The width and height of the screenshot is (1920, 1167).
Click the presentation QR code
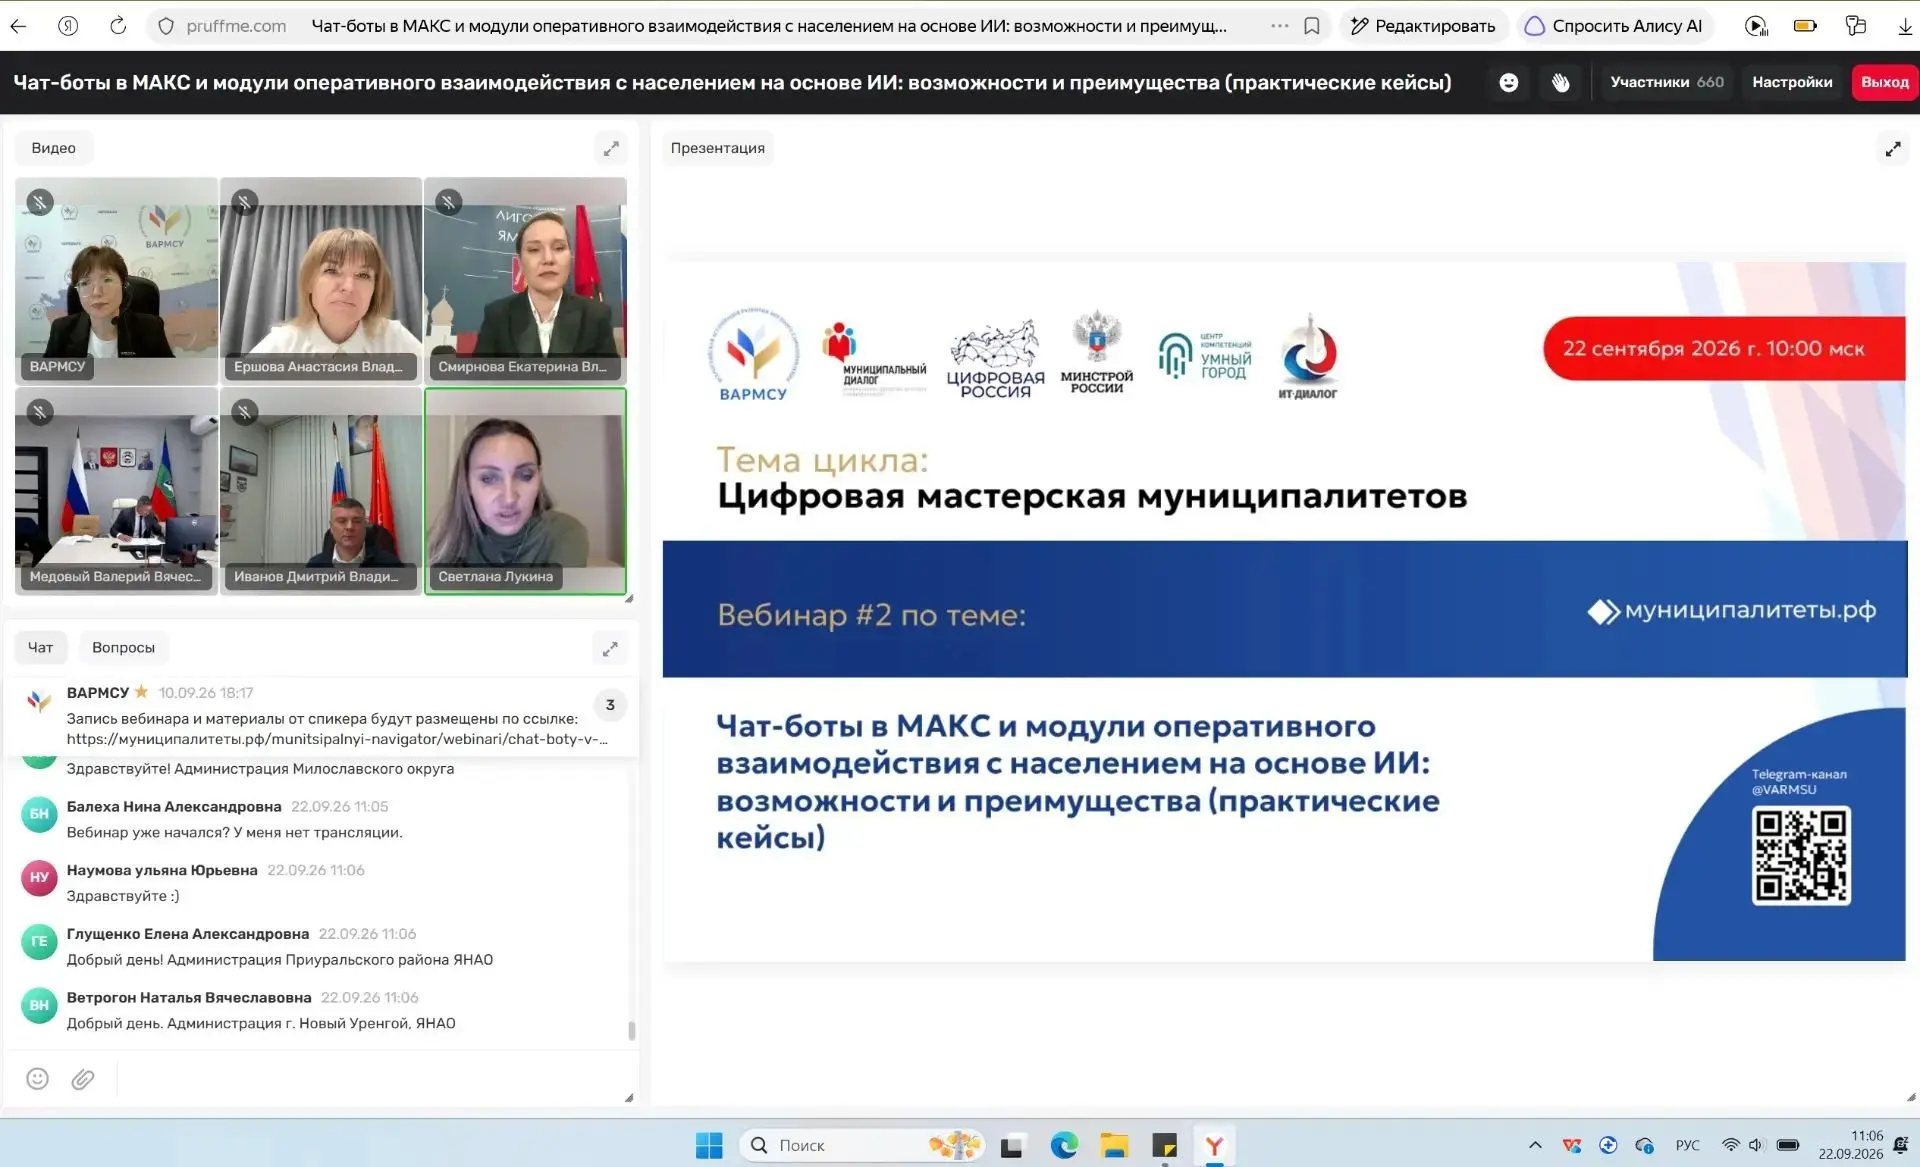click(x=1801, y=856)
